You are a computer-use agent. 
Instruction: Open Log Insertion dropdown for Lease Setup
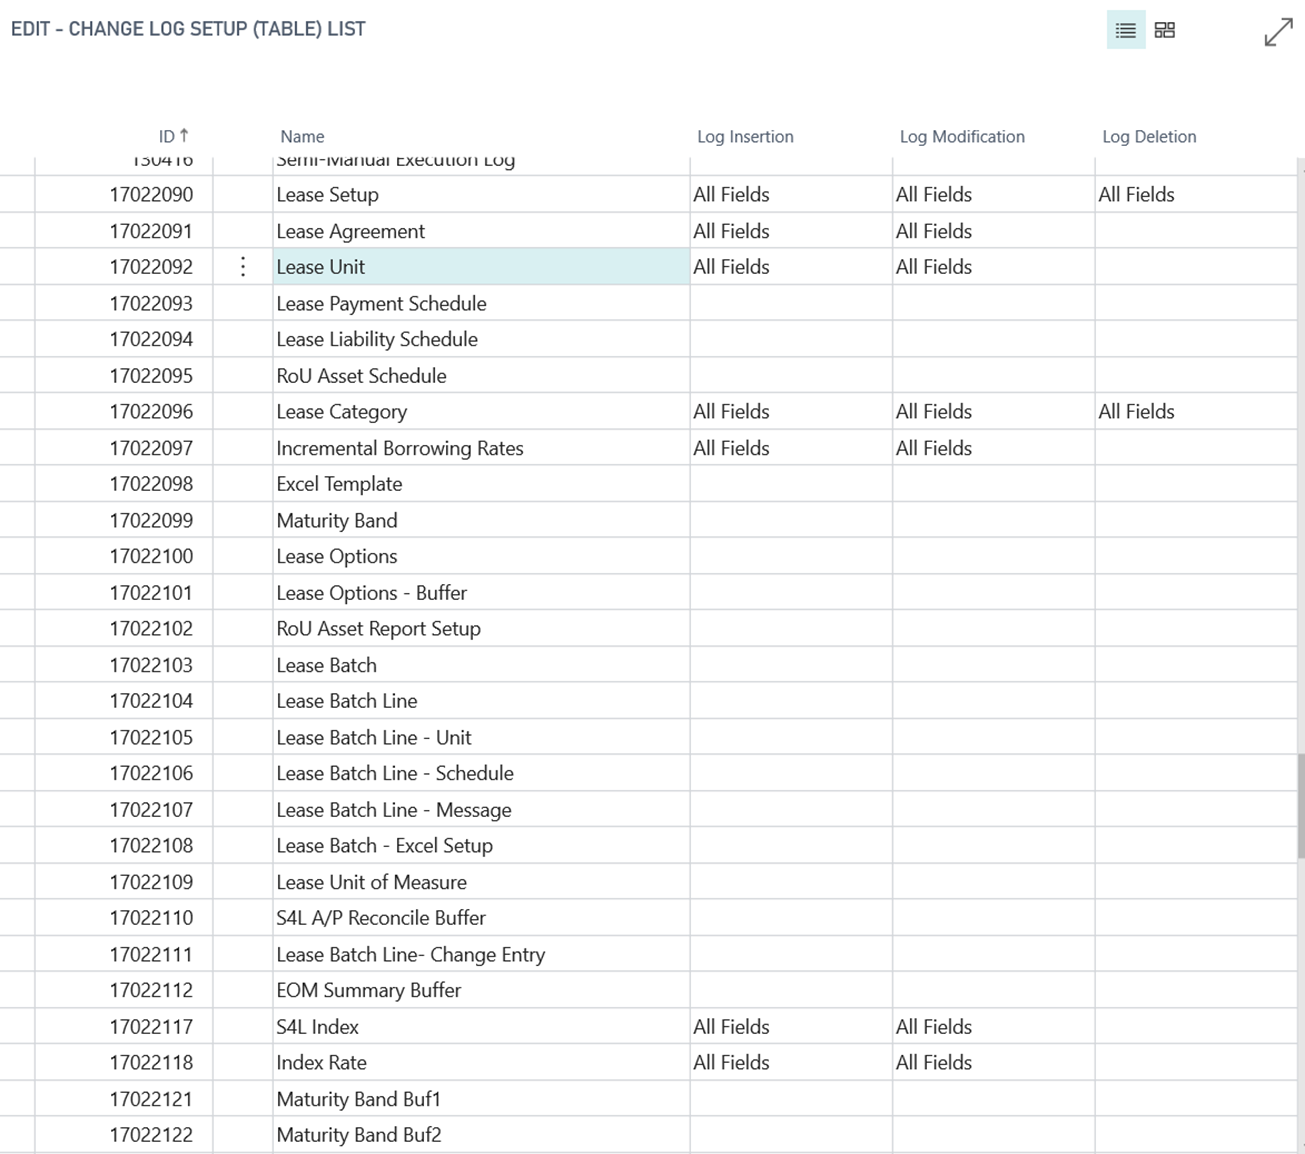coord(791,194)
